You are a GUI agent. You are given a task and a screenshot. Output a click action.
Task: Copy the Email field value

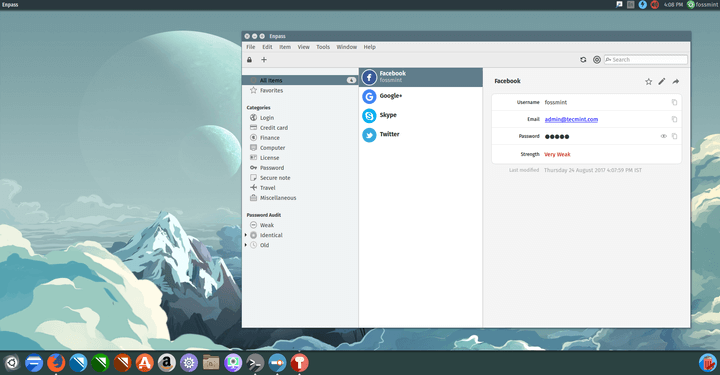[x=674, y=119]
